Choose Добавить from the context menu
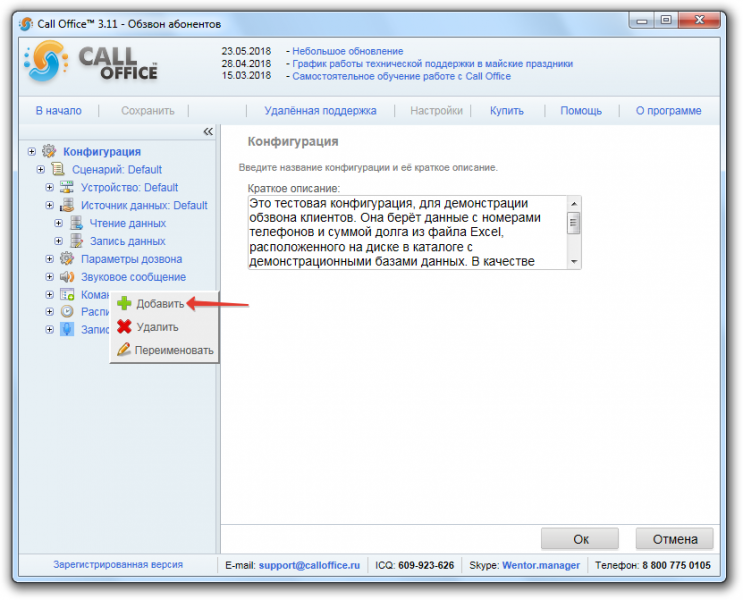This screenshot has width=743, height=600. 164,303
